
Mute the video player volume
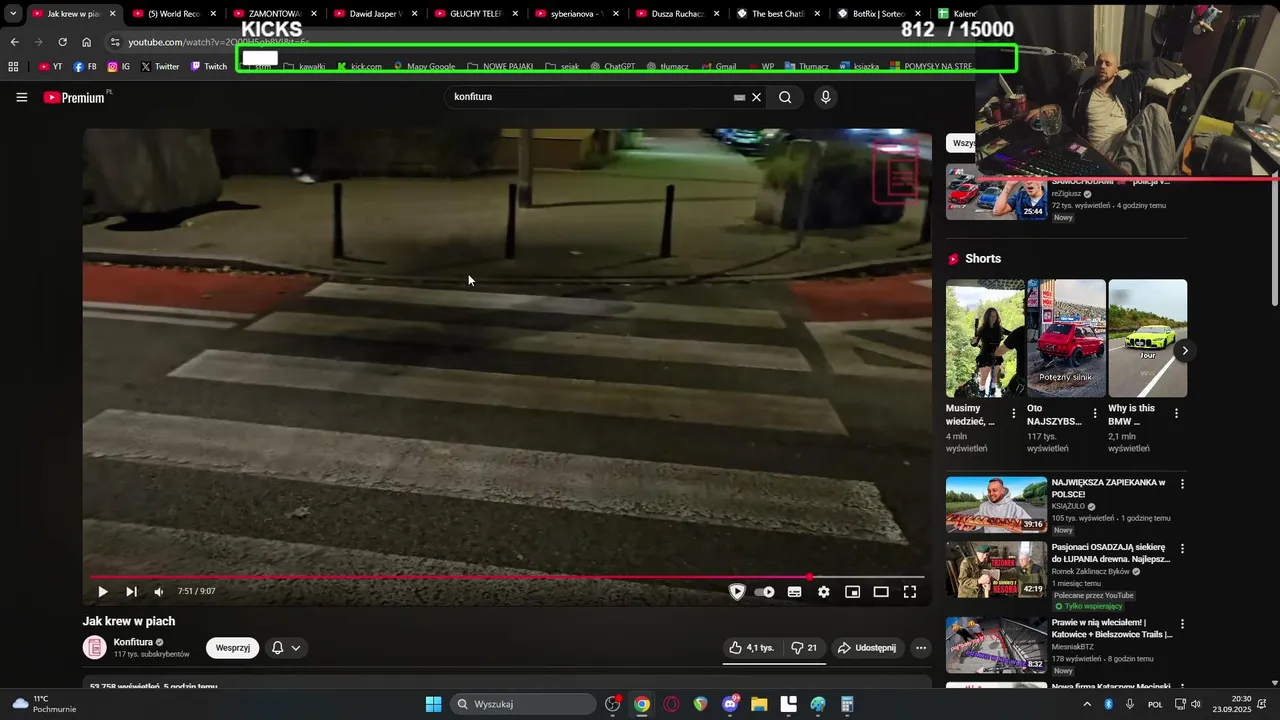[x=158, y=592]
